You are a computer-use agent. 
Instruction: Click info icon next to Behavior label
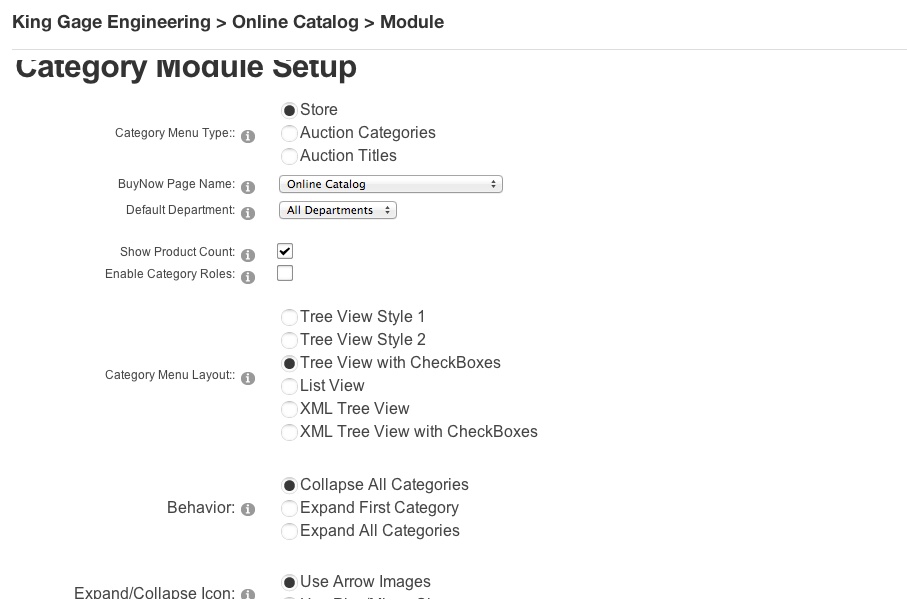pos(248,510)
